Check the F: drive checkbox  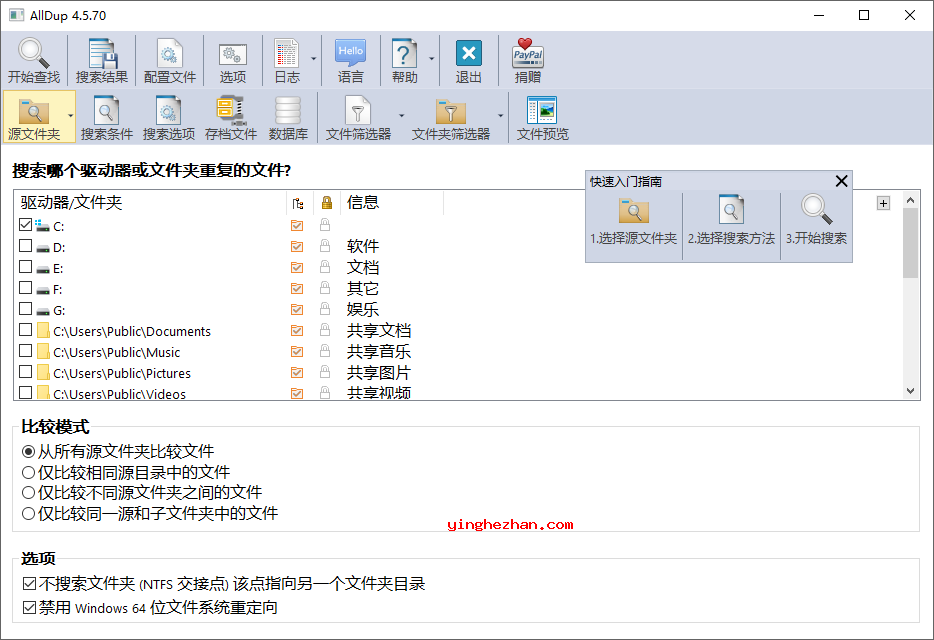(x=26, y=288)
